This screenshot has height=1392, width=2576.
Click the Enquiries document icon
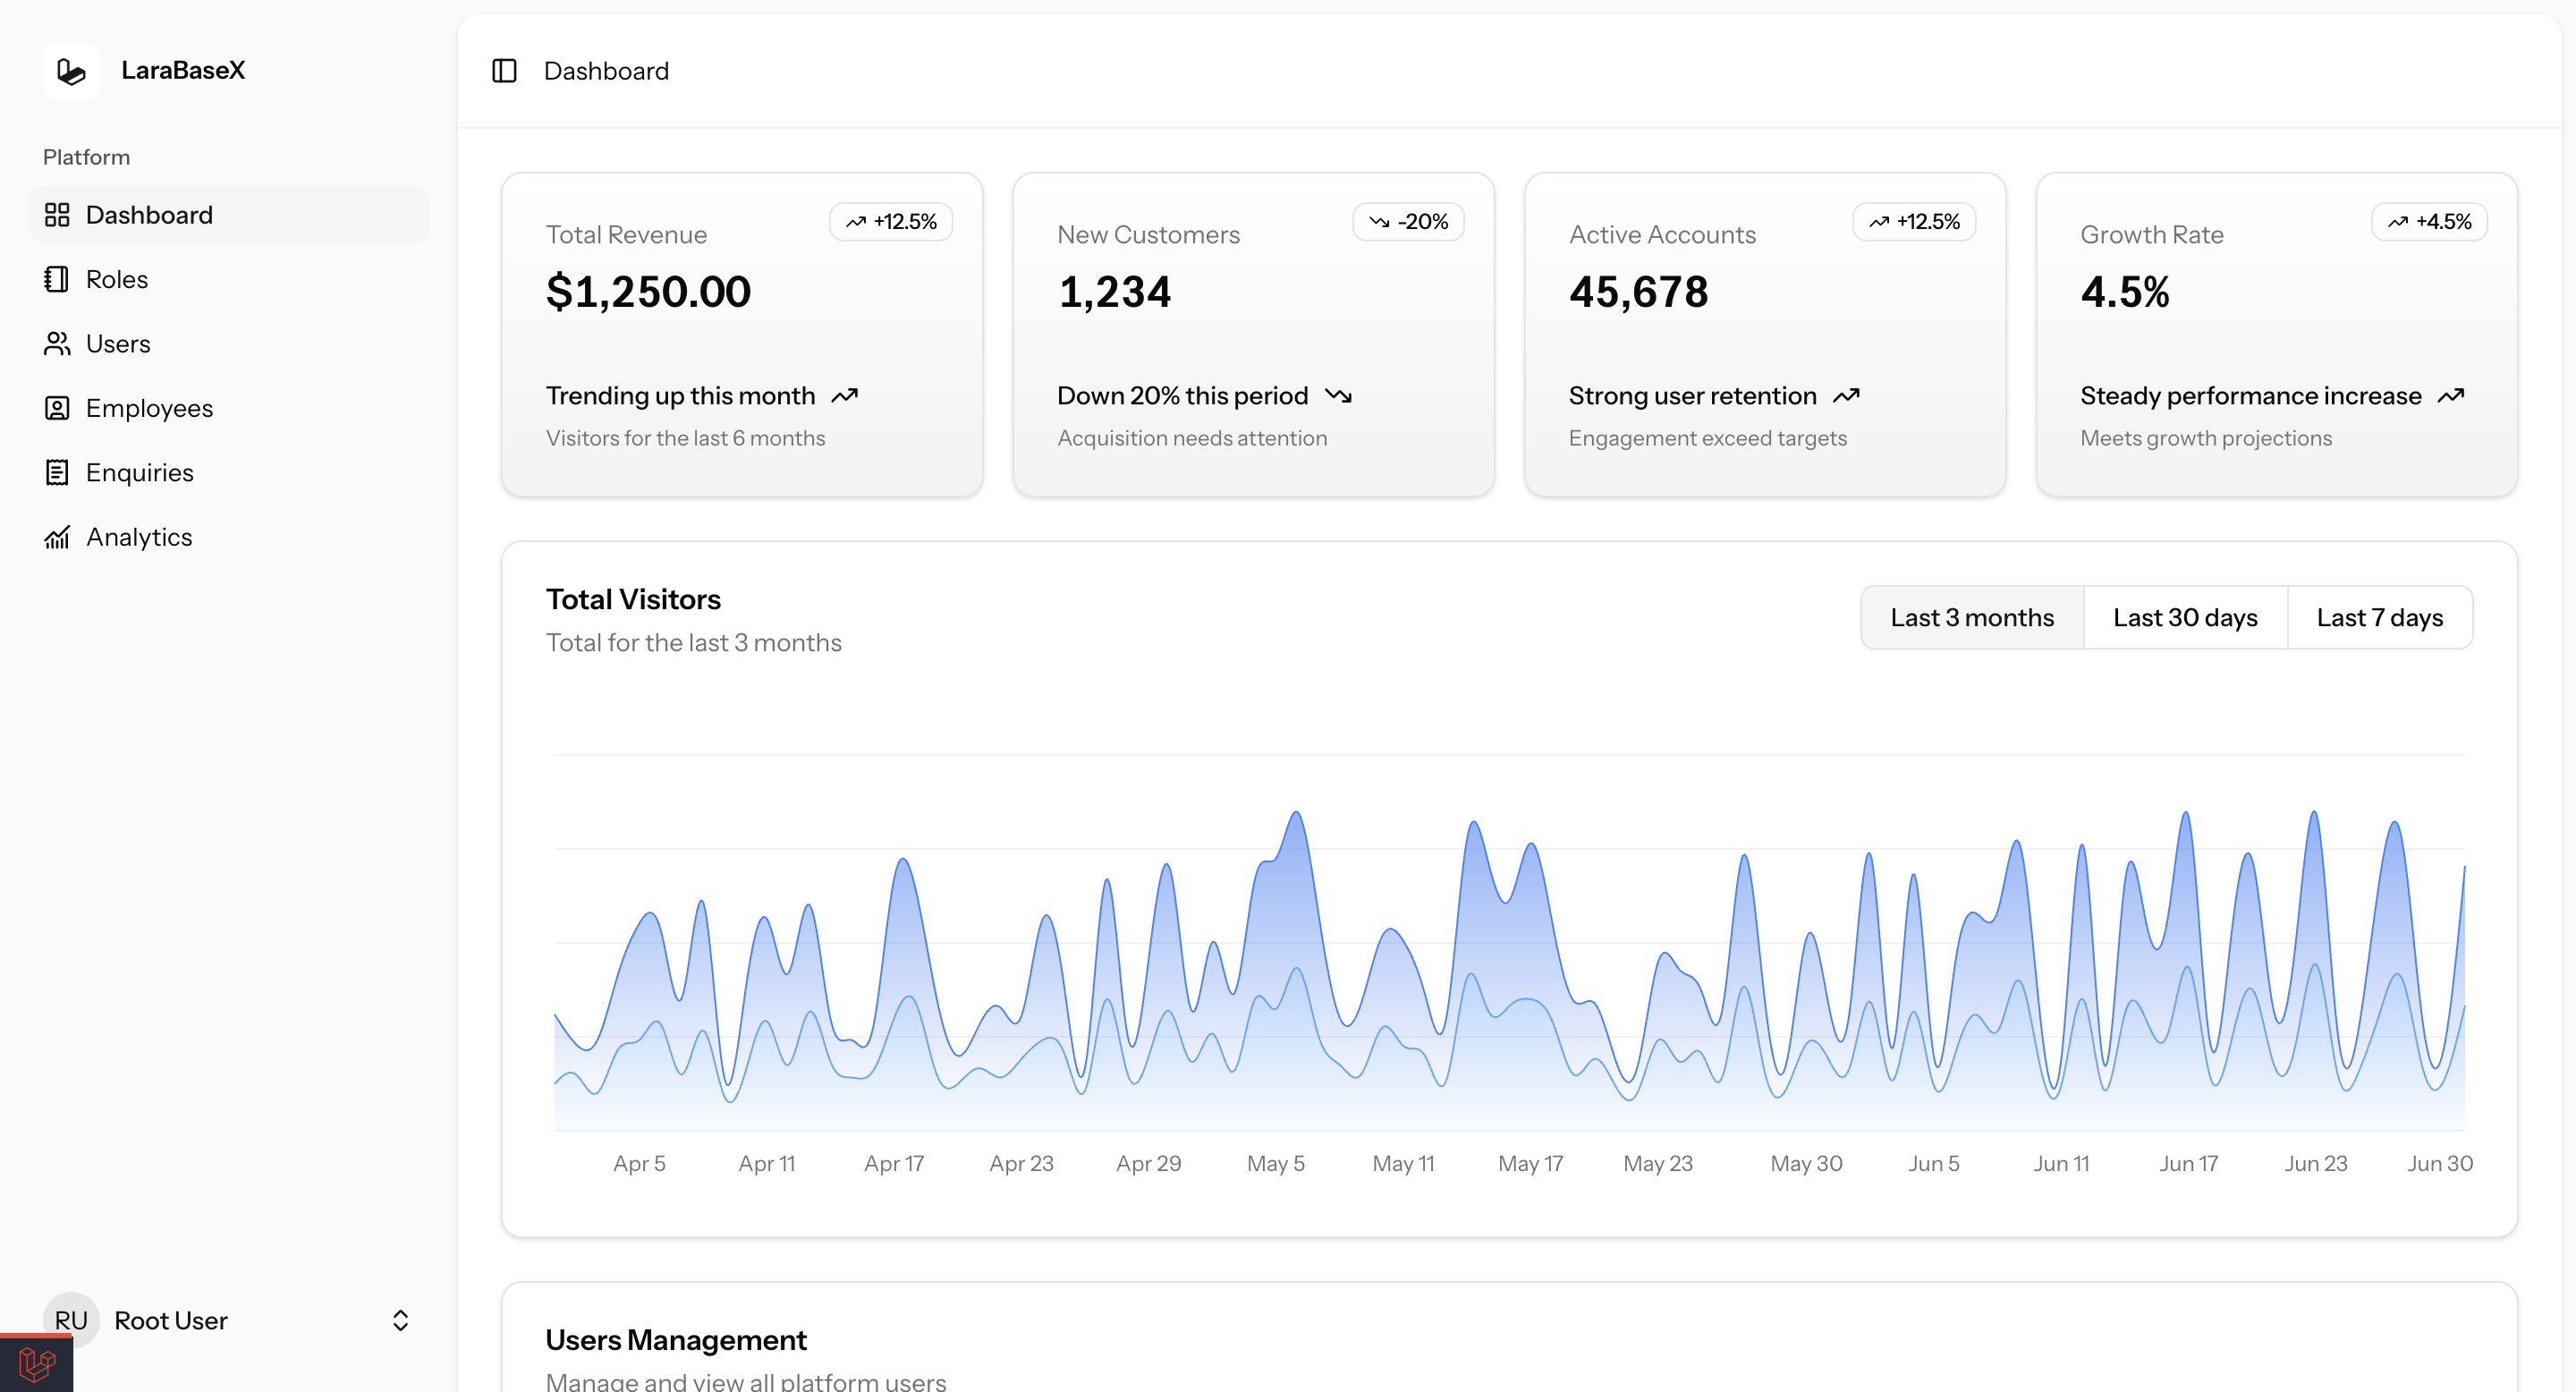click(x=57, y=472)
